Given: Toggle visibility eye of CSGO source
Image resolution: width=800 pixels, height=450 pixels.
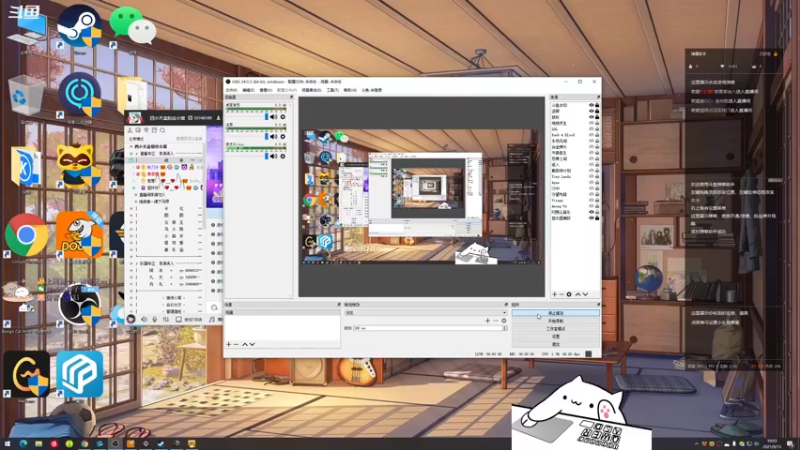Looking at the screenshot, I should 591,188.
